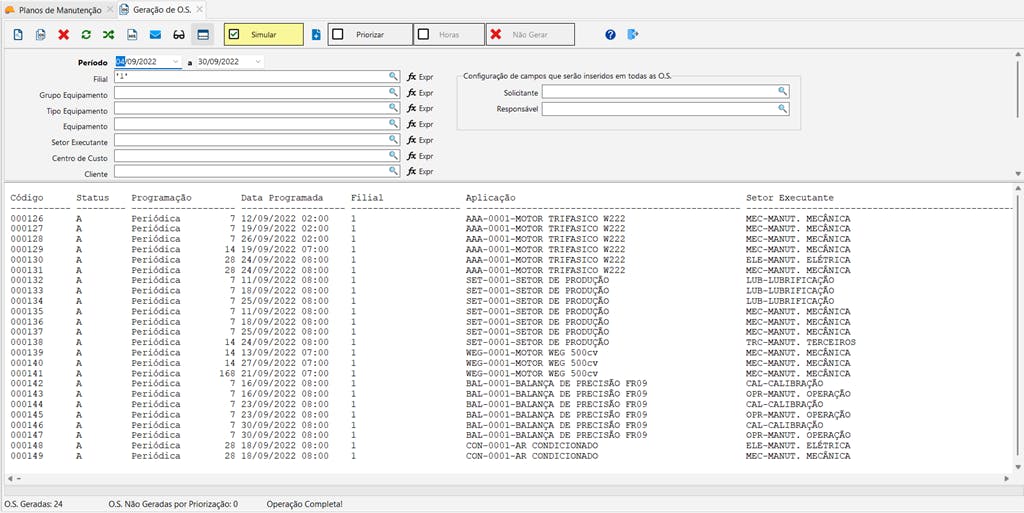This screenshot has height=513, width=1024.
Task: Click WEG-0001-MOTOR WEG 500cv in row 000139
Action: [532, 353]
